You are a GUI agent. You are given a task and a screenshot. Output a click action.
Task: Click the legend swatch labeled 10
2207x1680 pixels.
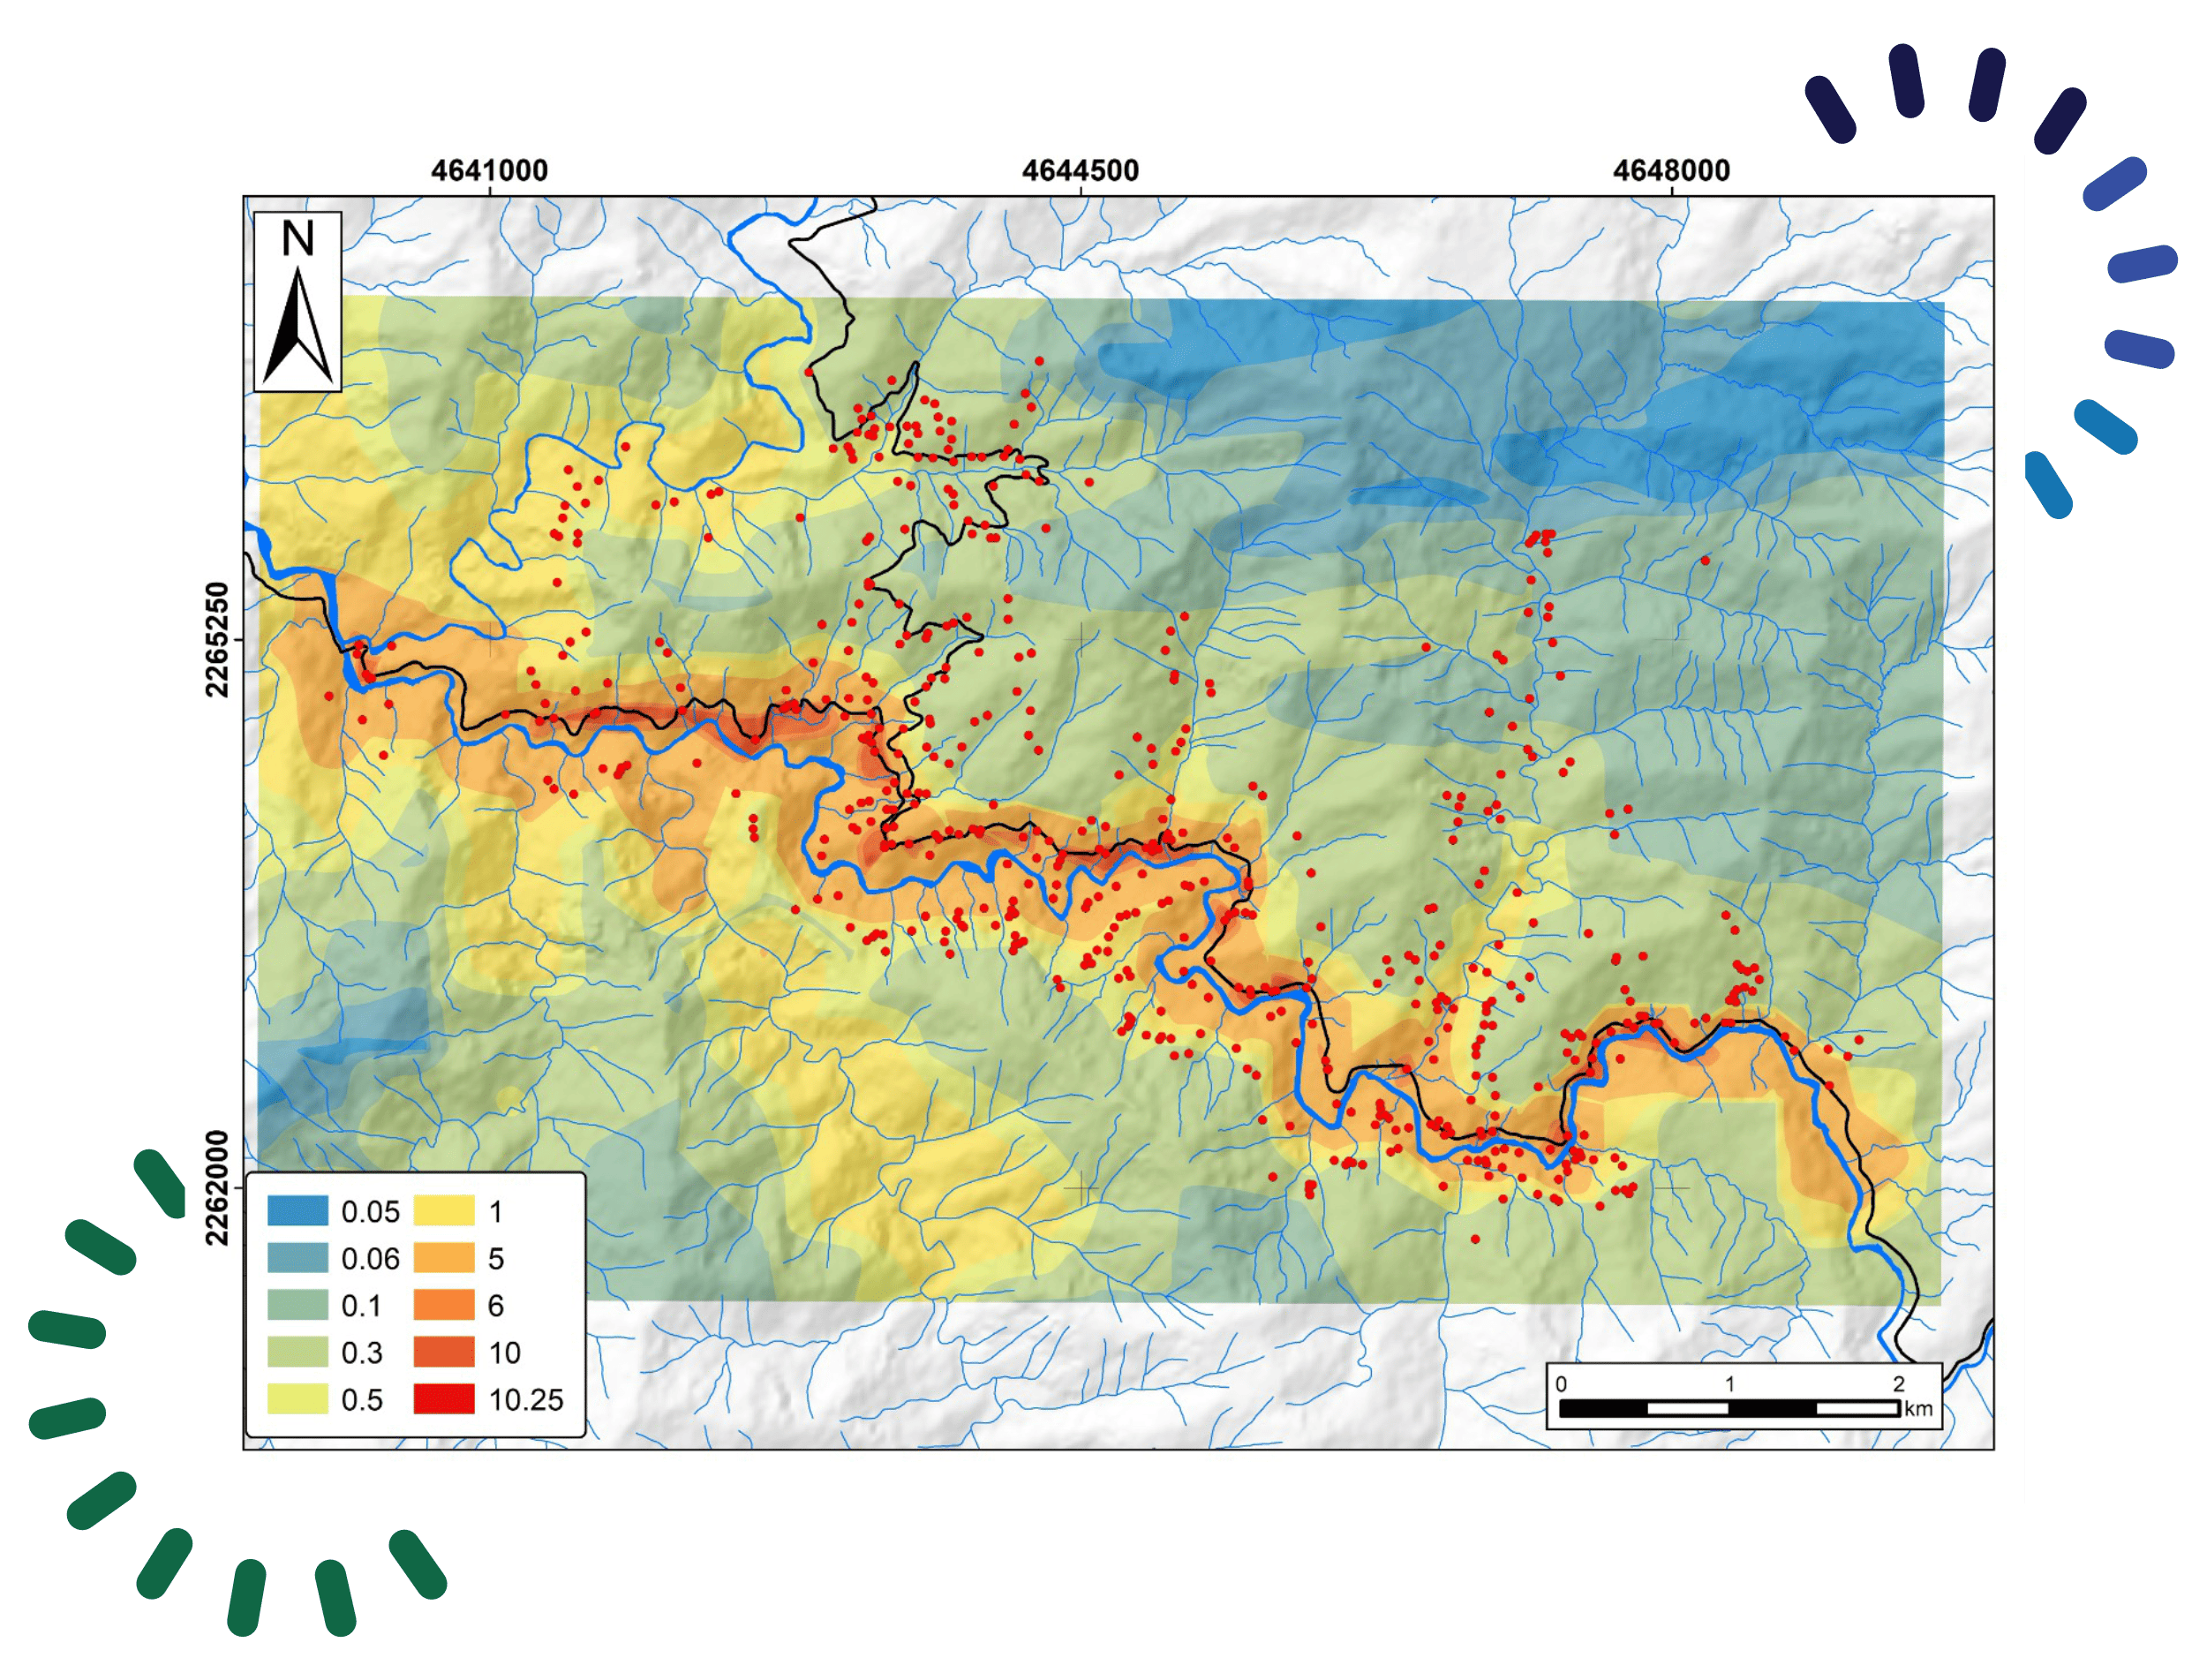coord(444,1352)
